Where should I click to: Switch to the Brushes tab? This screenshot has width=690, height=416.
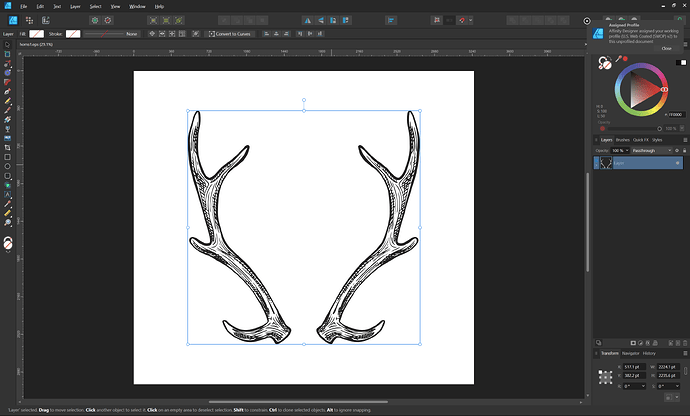pyautogui.click(x=622, y=140)
